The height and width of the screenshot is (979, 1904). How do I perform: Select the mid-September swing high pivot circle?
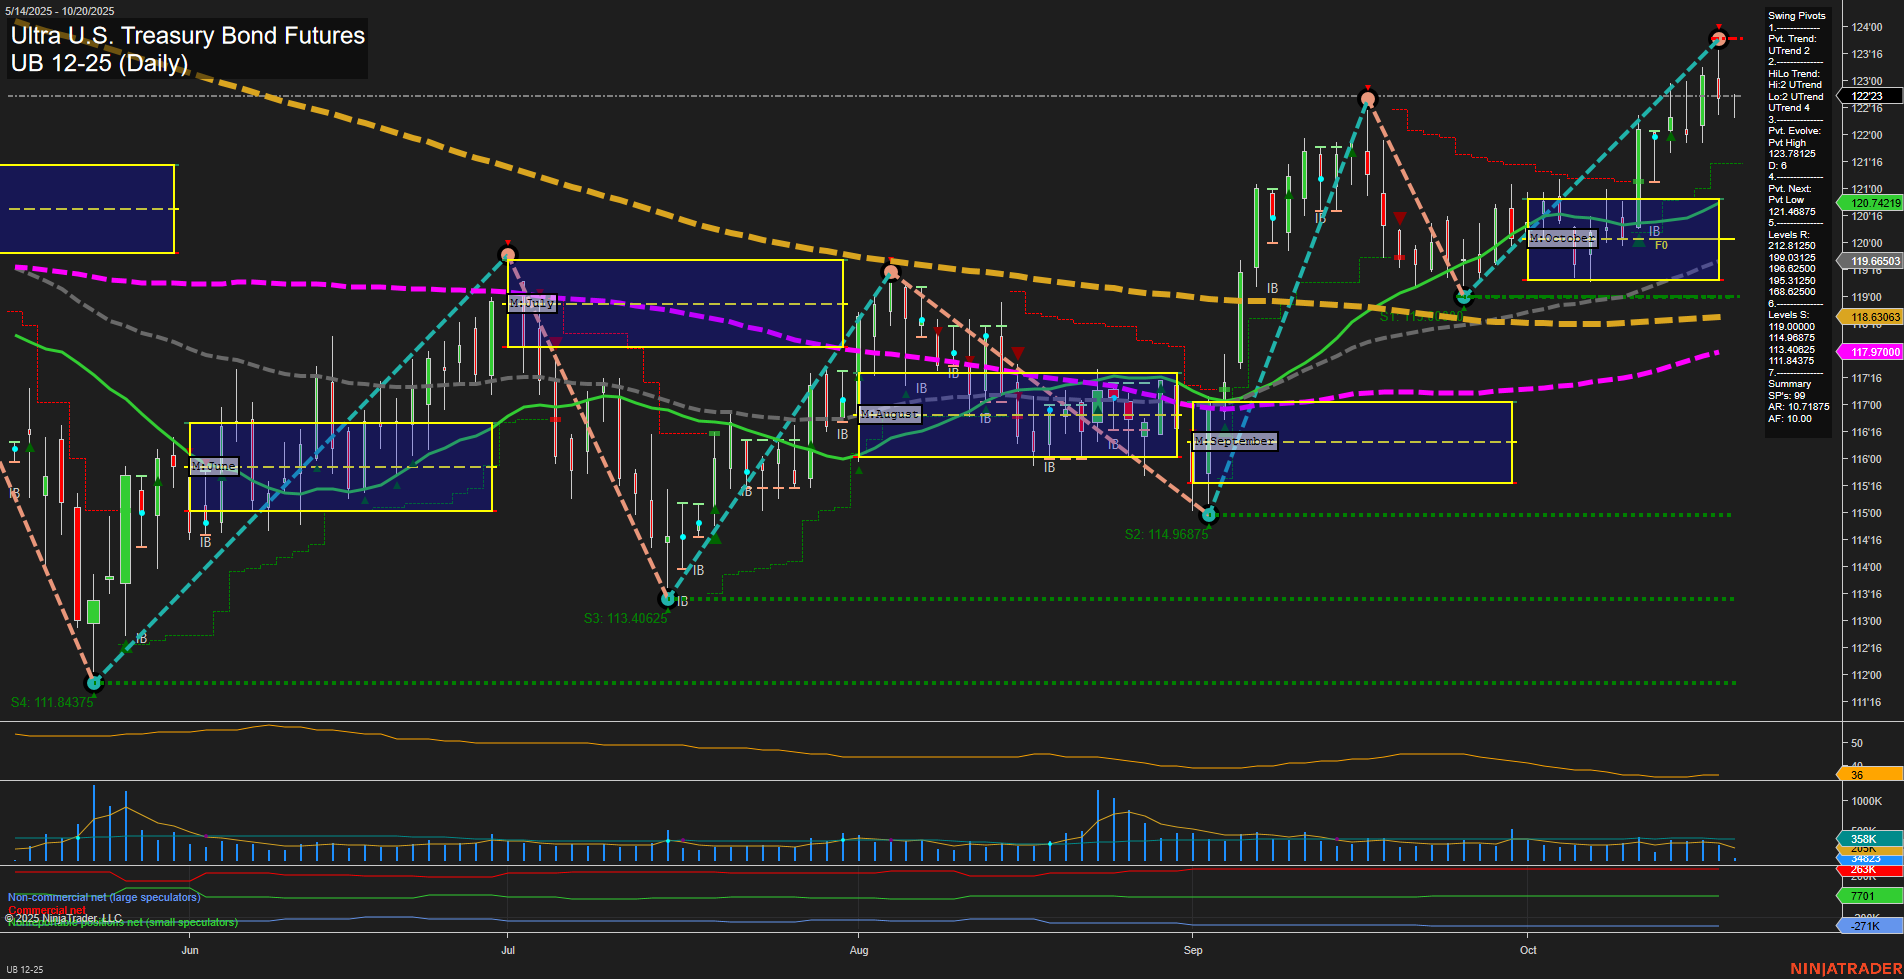pos(1368,98)
